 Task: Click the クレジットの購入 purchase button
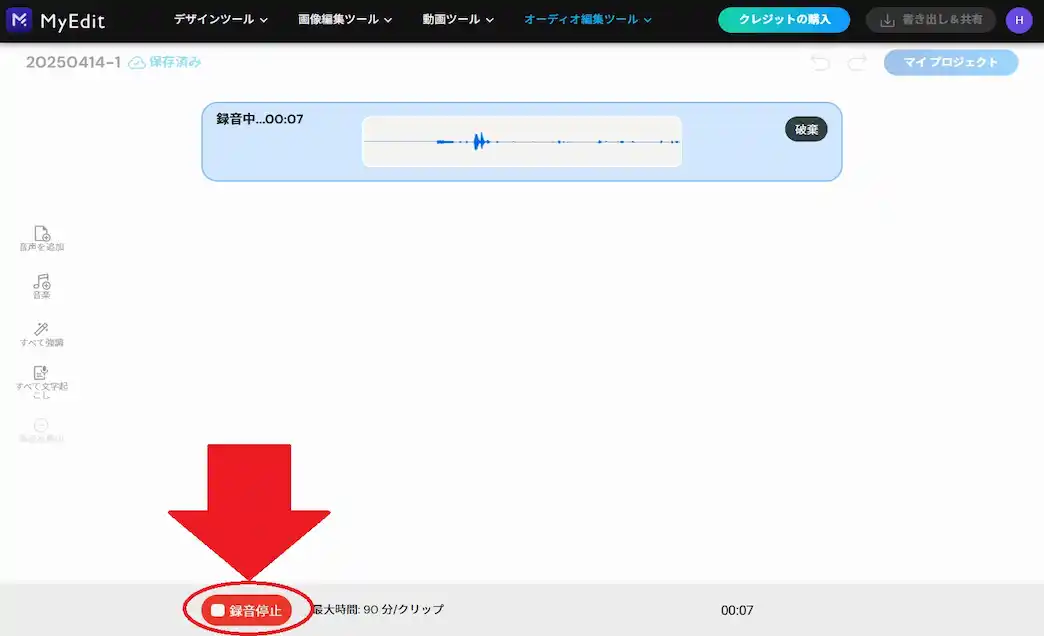pyautogui.click(x=783, y=19)
